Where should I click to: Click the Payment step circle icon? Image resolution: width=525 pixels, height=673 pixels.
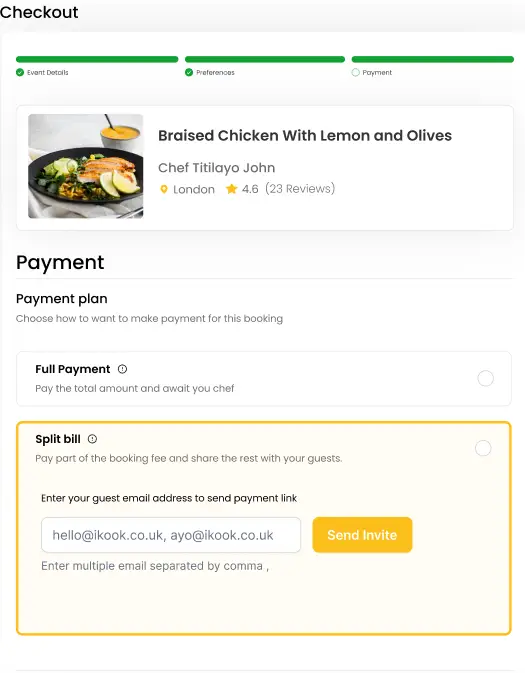(x=355, y=73)
